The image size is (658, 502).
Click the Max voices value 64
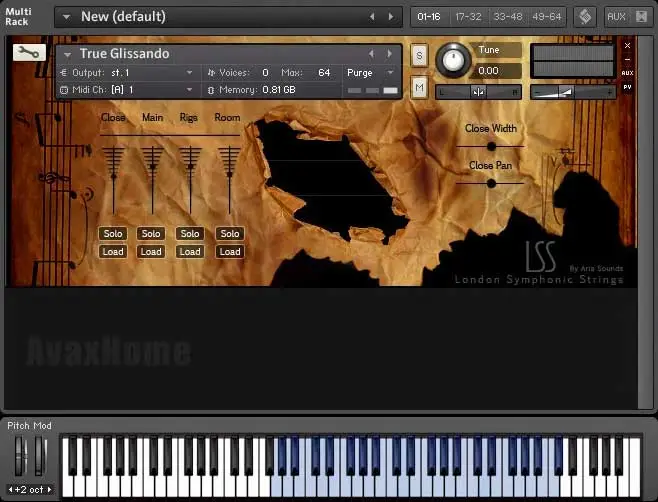[x=324, y=73]
